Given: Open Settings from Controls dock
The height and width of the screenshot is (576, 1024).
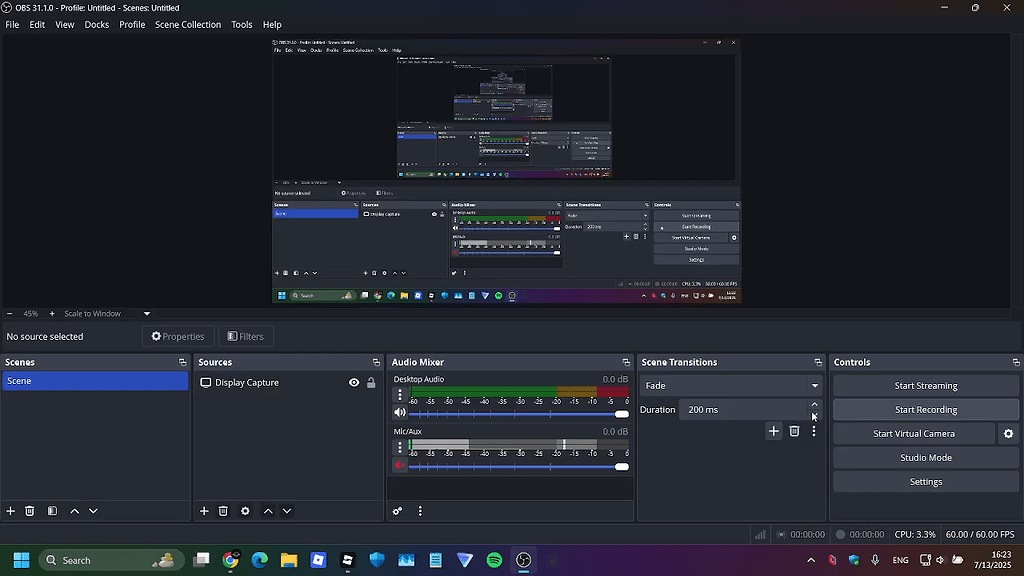Looking at the screenshot, I should (925, 482).
